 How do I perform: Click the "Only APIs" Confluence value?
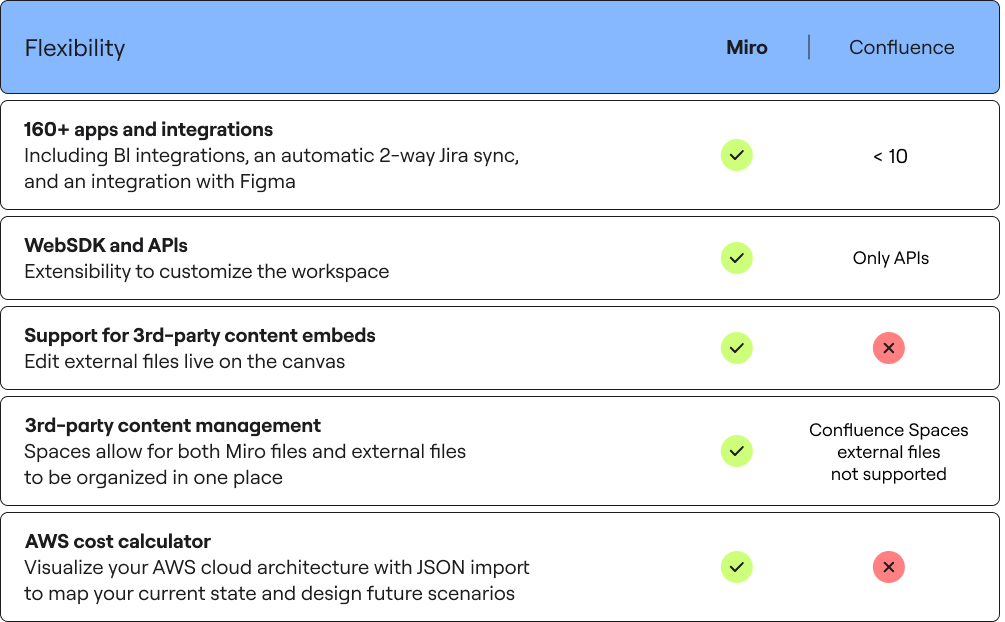click(x=890, y=258)
